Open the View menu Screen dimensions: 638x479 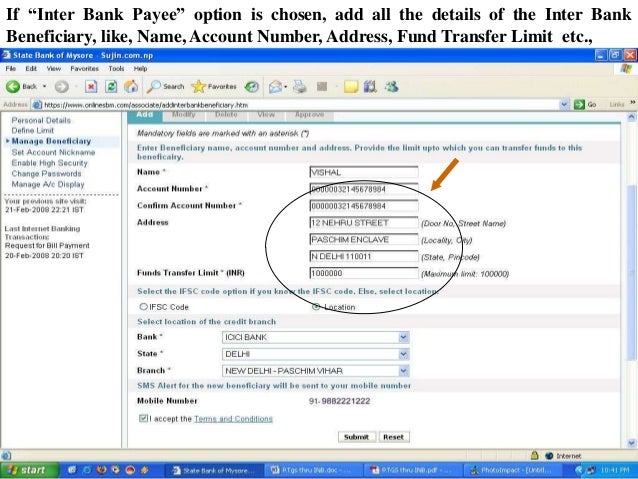pyautogui.click(x=53, y=68)
